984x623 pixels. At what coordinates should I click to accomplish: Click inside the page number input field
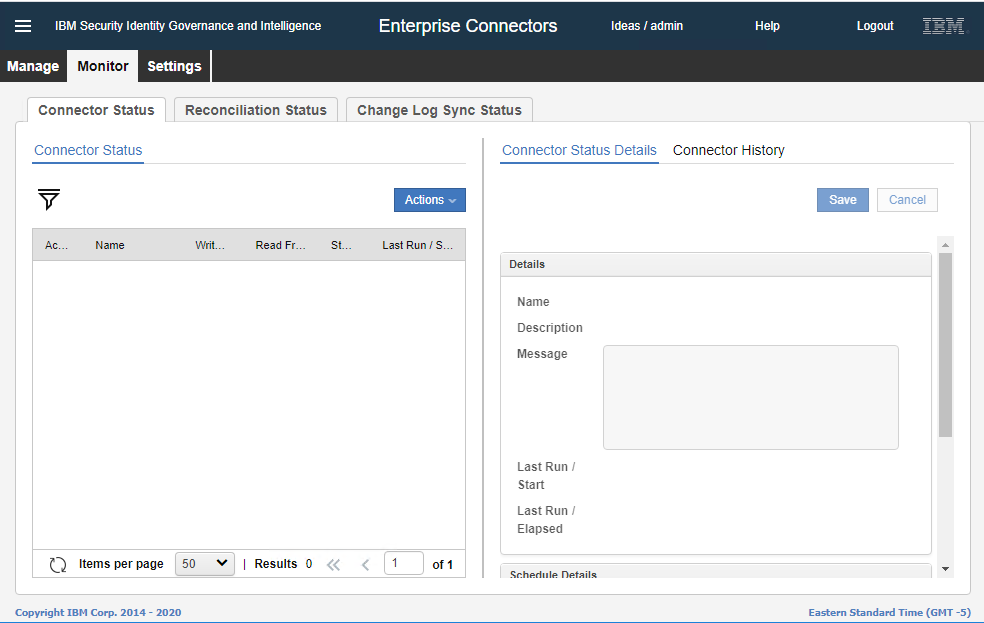pyautogui.click(x=404, y=563)
